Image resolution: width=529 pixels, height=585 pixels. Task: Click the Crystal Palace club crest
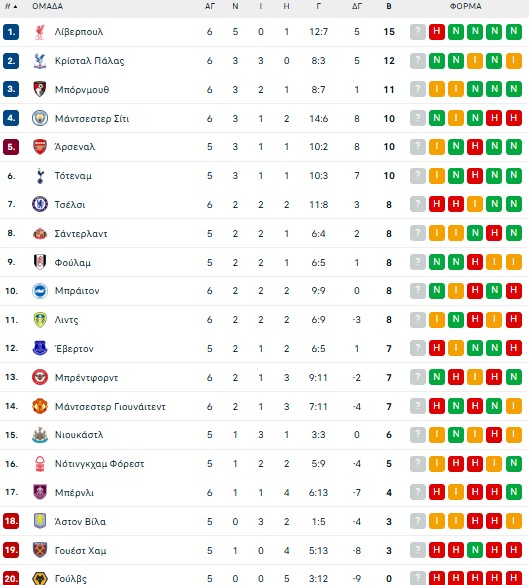click(x=40, y=61)
